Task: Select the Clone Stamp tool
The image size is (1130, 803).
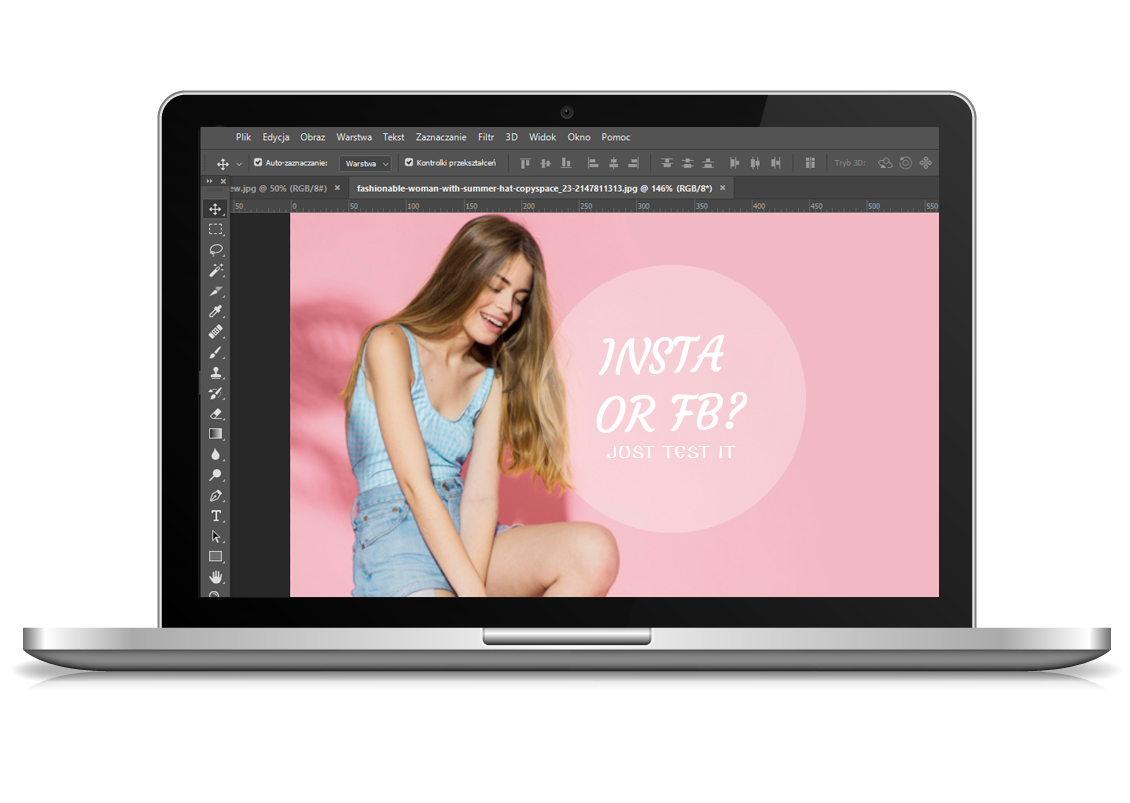Action: (x=215, y=373)
